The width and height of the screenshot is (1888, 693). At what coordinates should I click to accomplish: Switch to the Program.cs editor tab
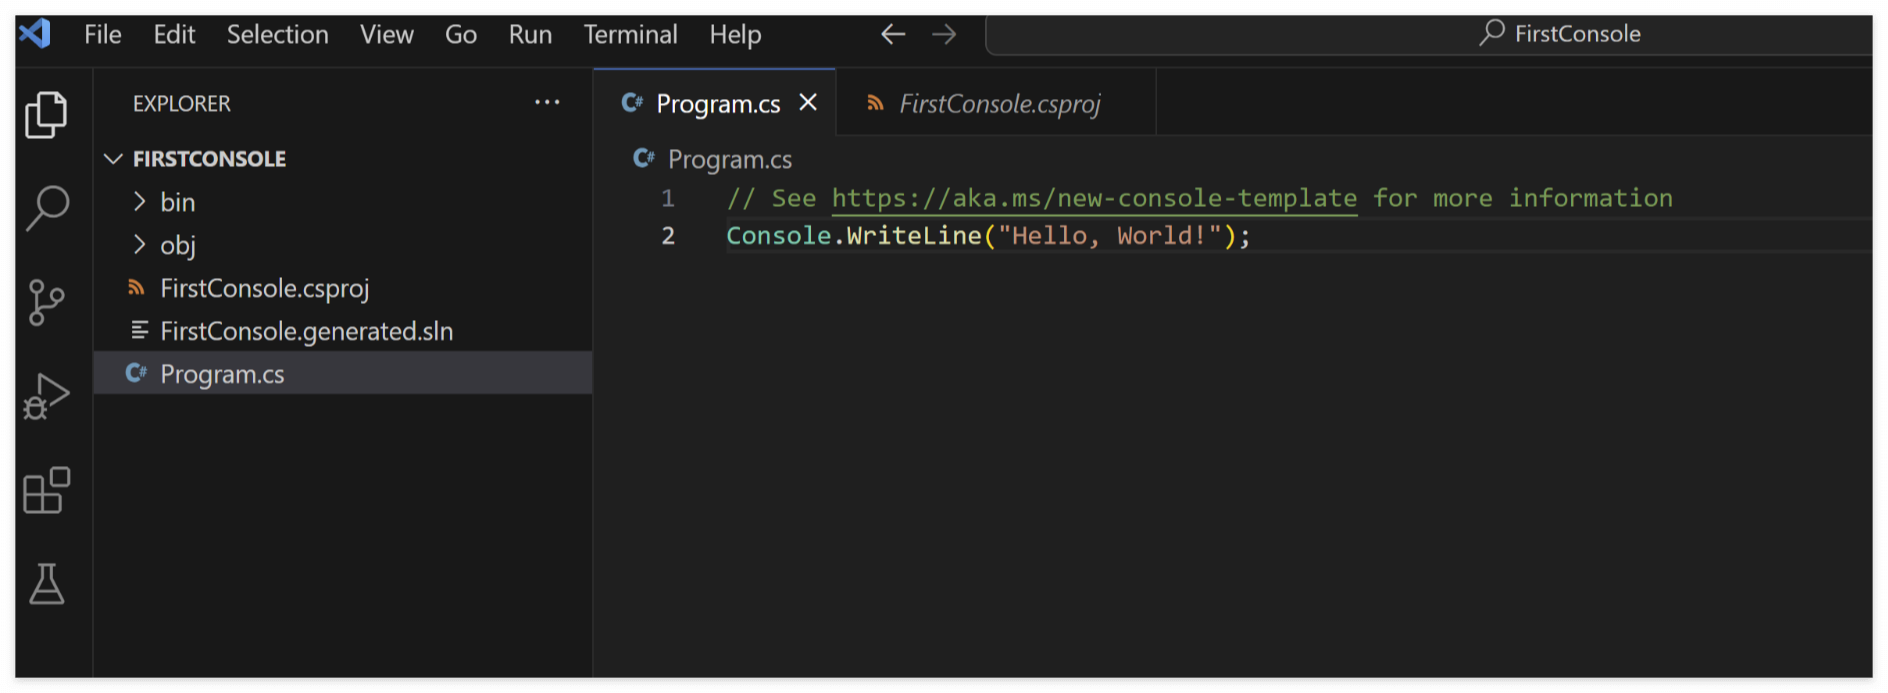[715, 103]
